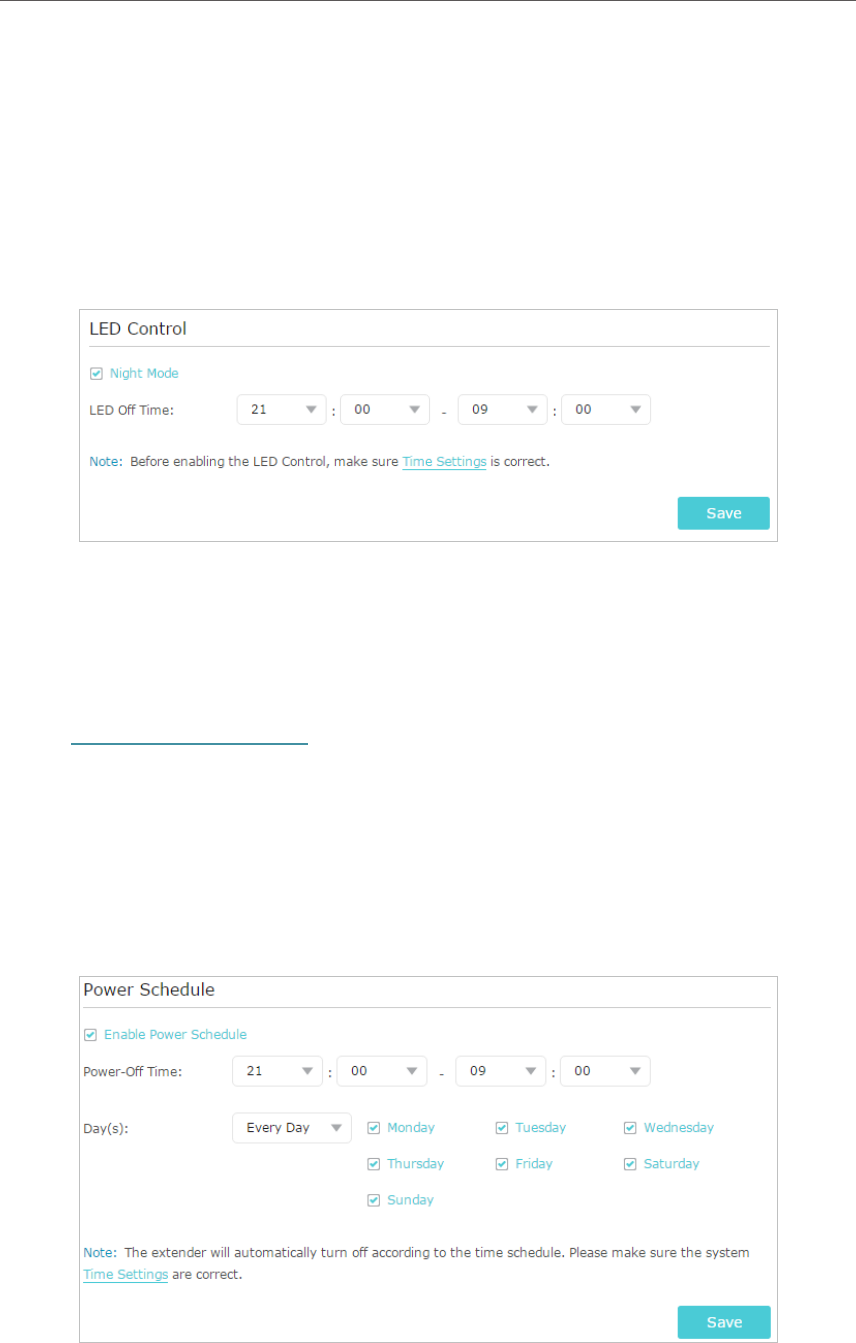Open Power-Off Time start hour dropdown
The image size is (856, 1343).
coord(278,1071)
